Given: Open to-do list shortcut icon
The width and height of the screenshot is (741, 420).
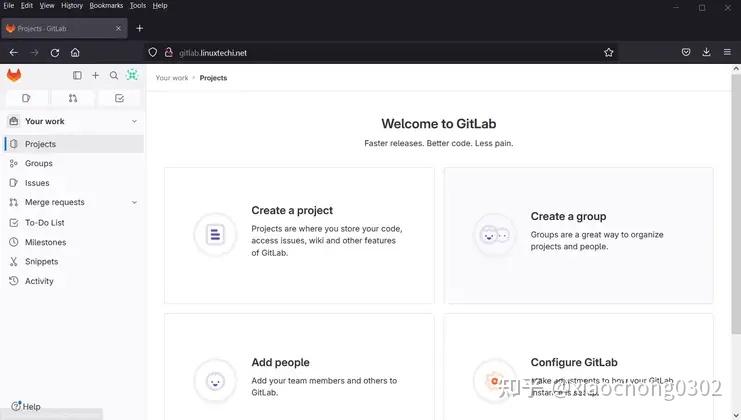Looking at the screenshot, I should pos(120,98).
